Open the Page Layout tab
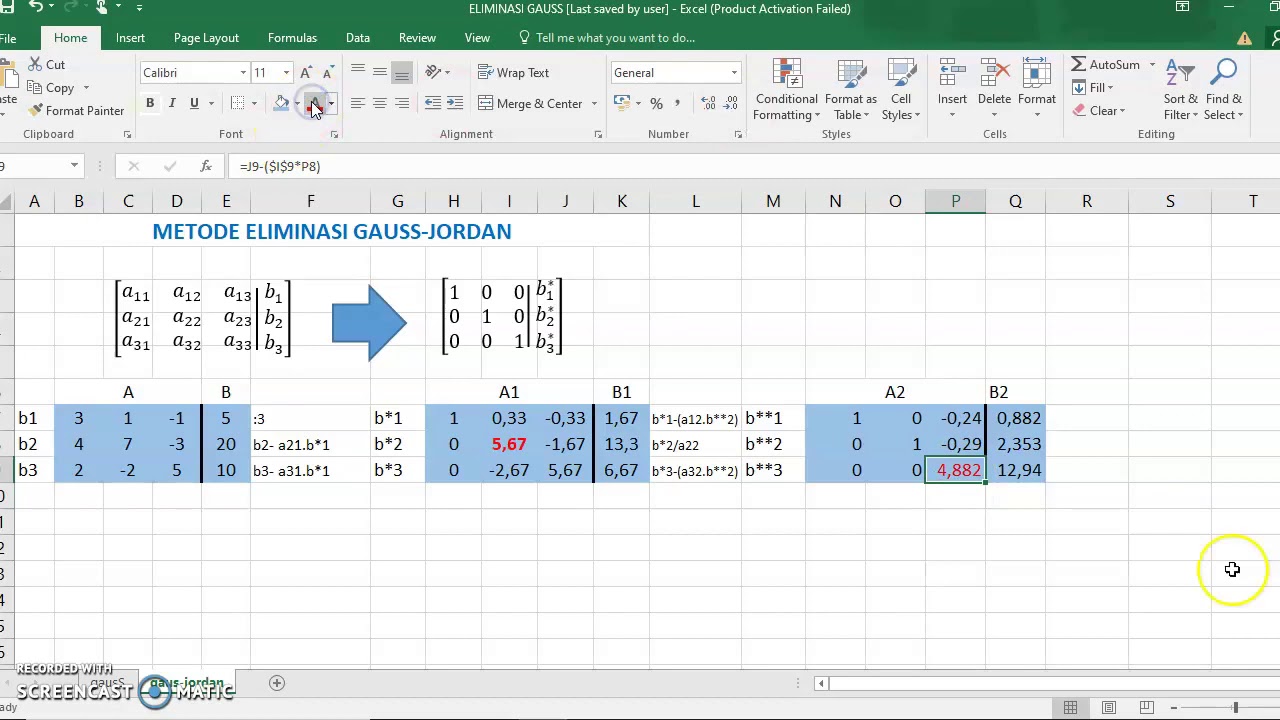The image size is (1280, 720). click(206, 38)
